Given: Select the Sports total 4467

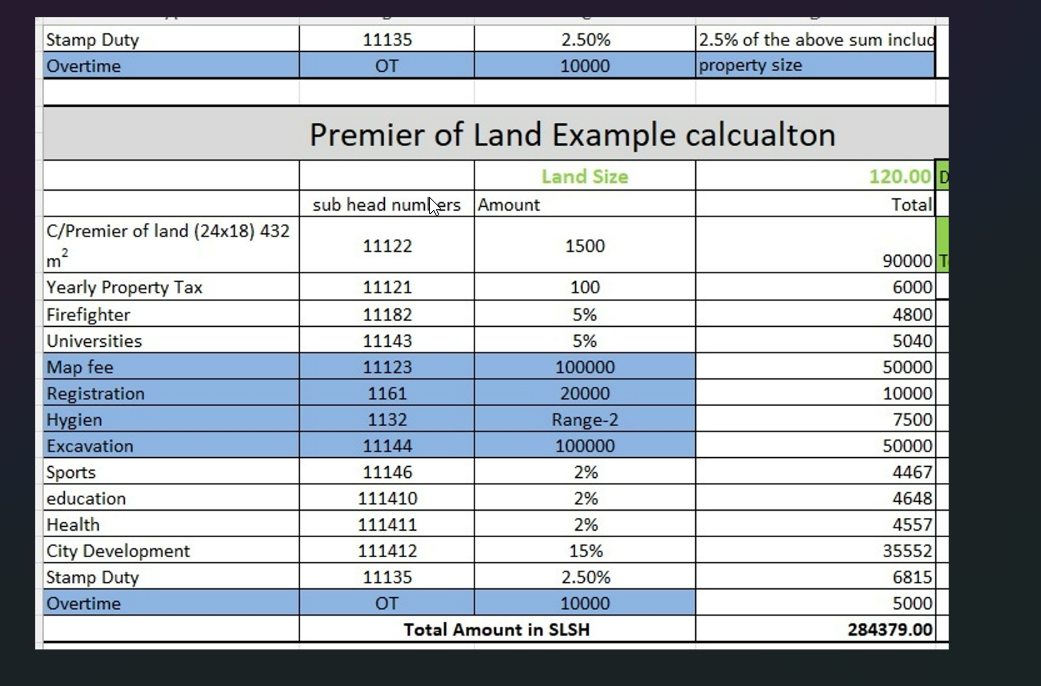Looking at the screenshot, I should click(x=815, y=472).
